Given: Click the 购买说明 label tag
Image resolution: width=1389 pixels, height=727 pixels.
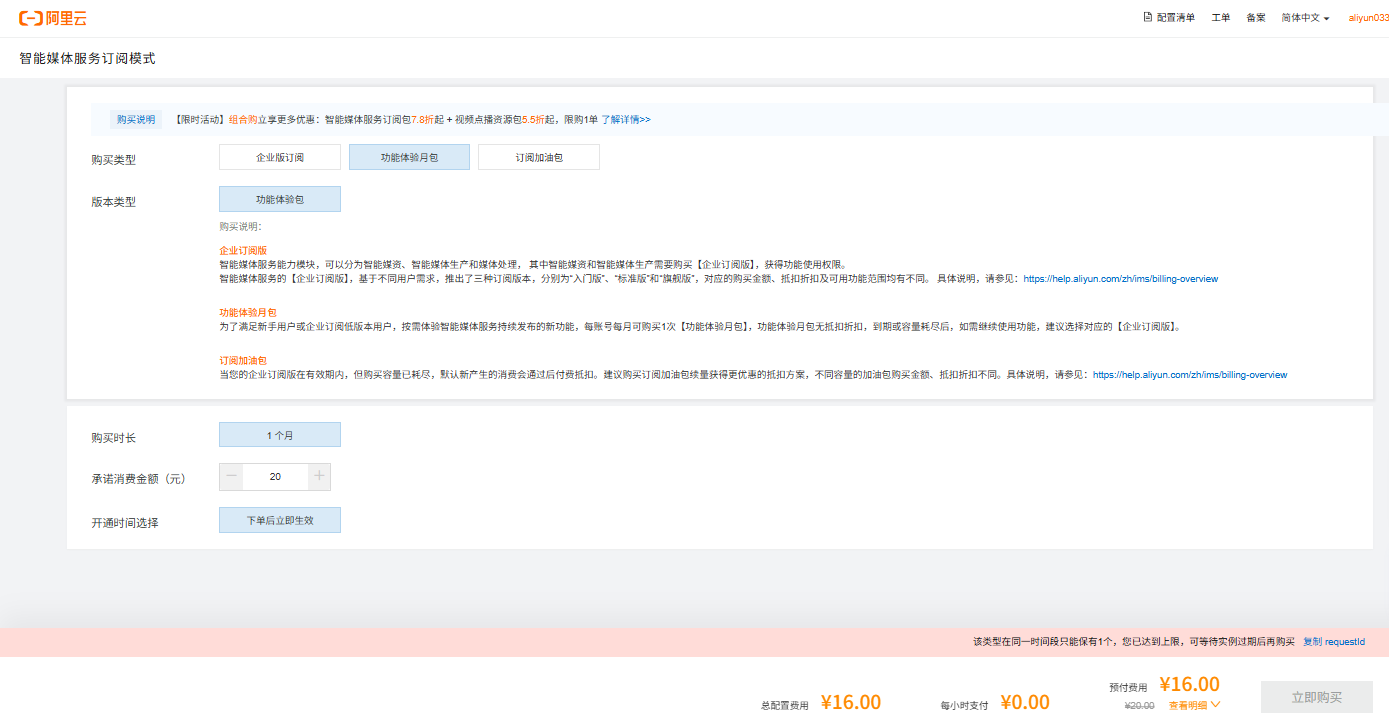Looking at the screenshot, I should [136, 119].
